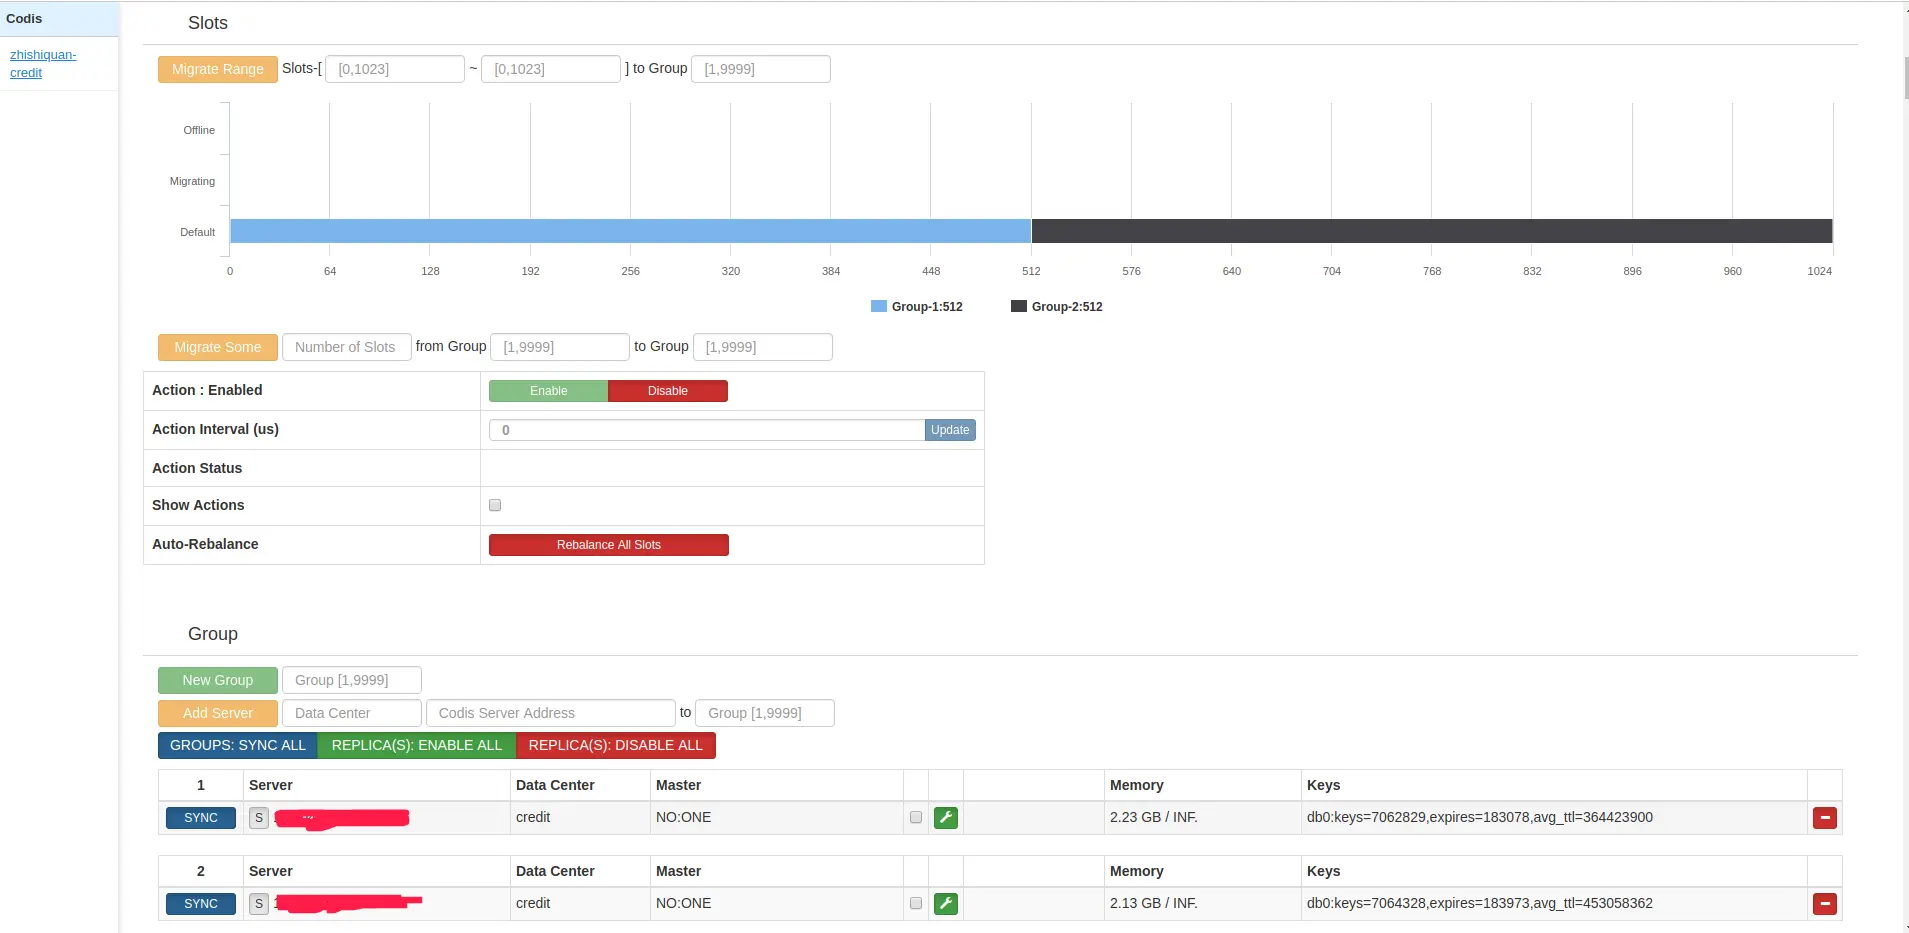Focus the Action Interval input field
This screenshot has width=1909, height=933.
(x=707, y=430)
